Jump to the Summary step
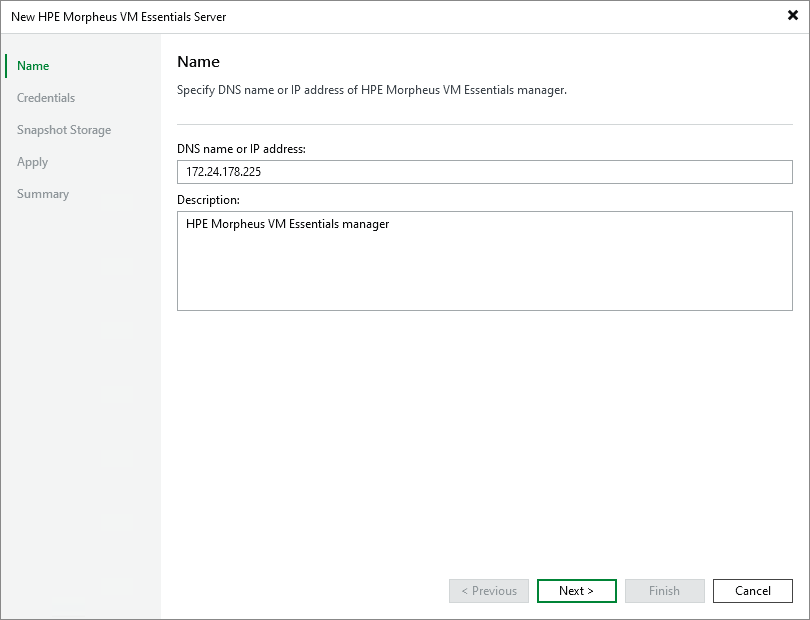Screen dimensions: 810x620 point(43,193)
